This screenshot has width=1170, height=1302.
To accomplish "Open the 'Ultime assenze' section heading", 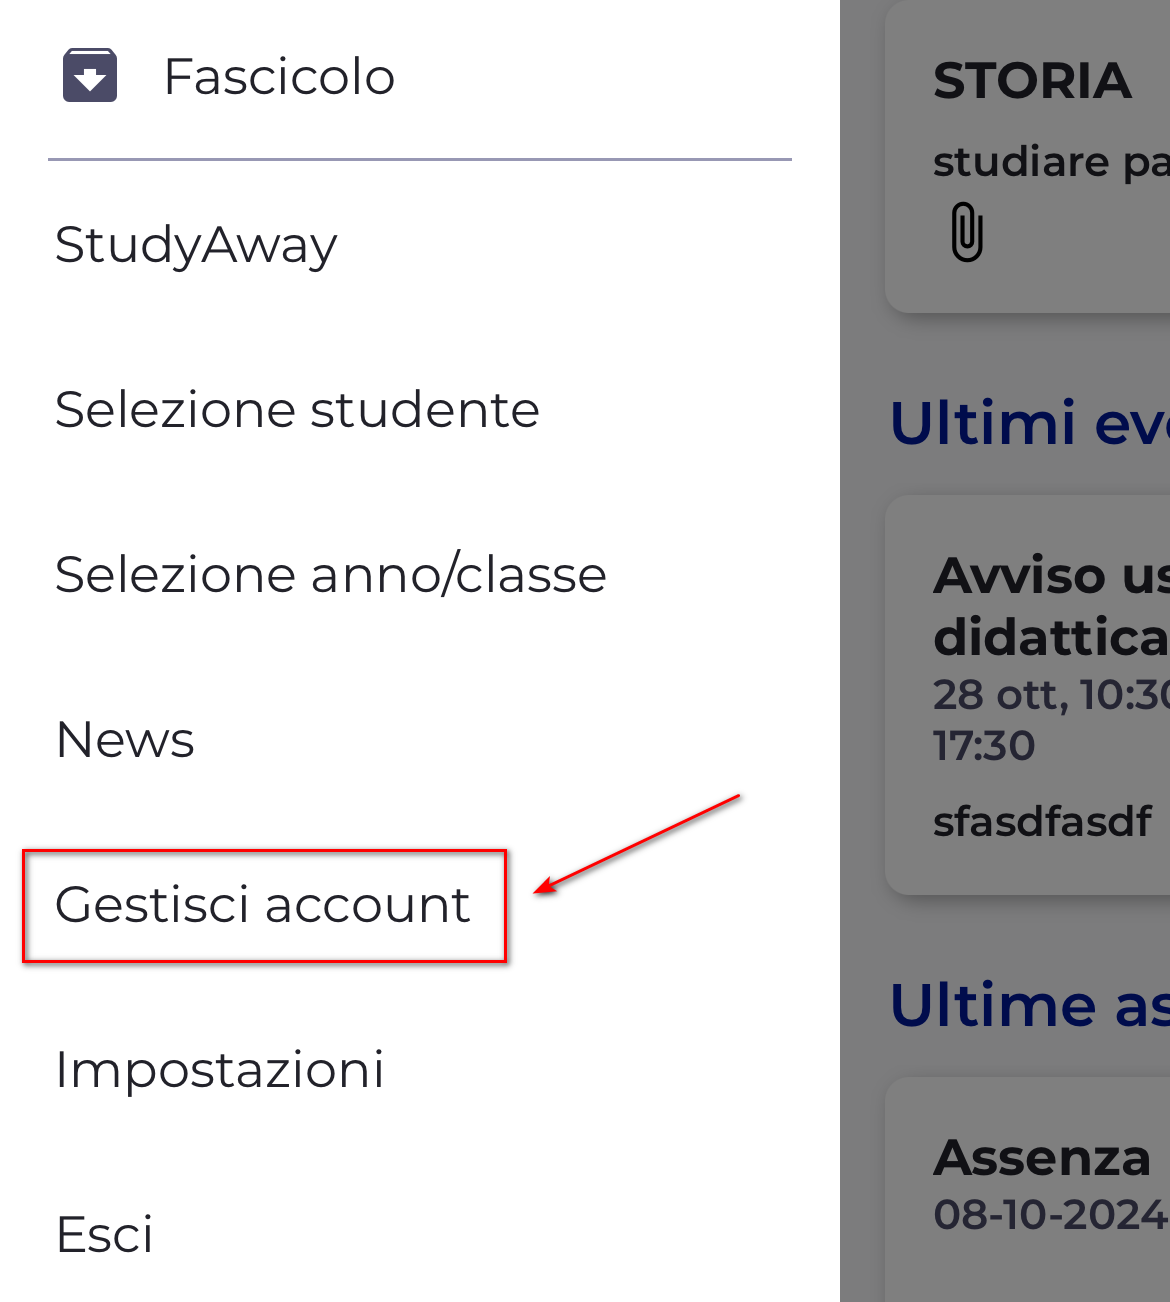I will 1029,1005.
